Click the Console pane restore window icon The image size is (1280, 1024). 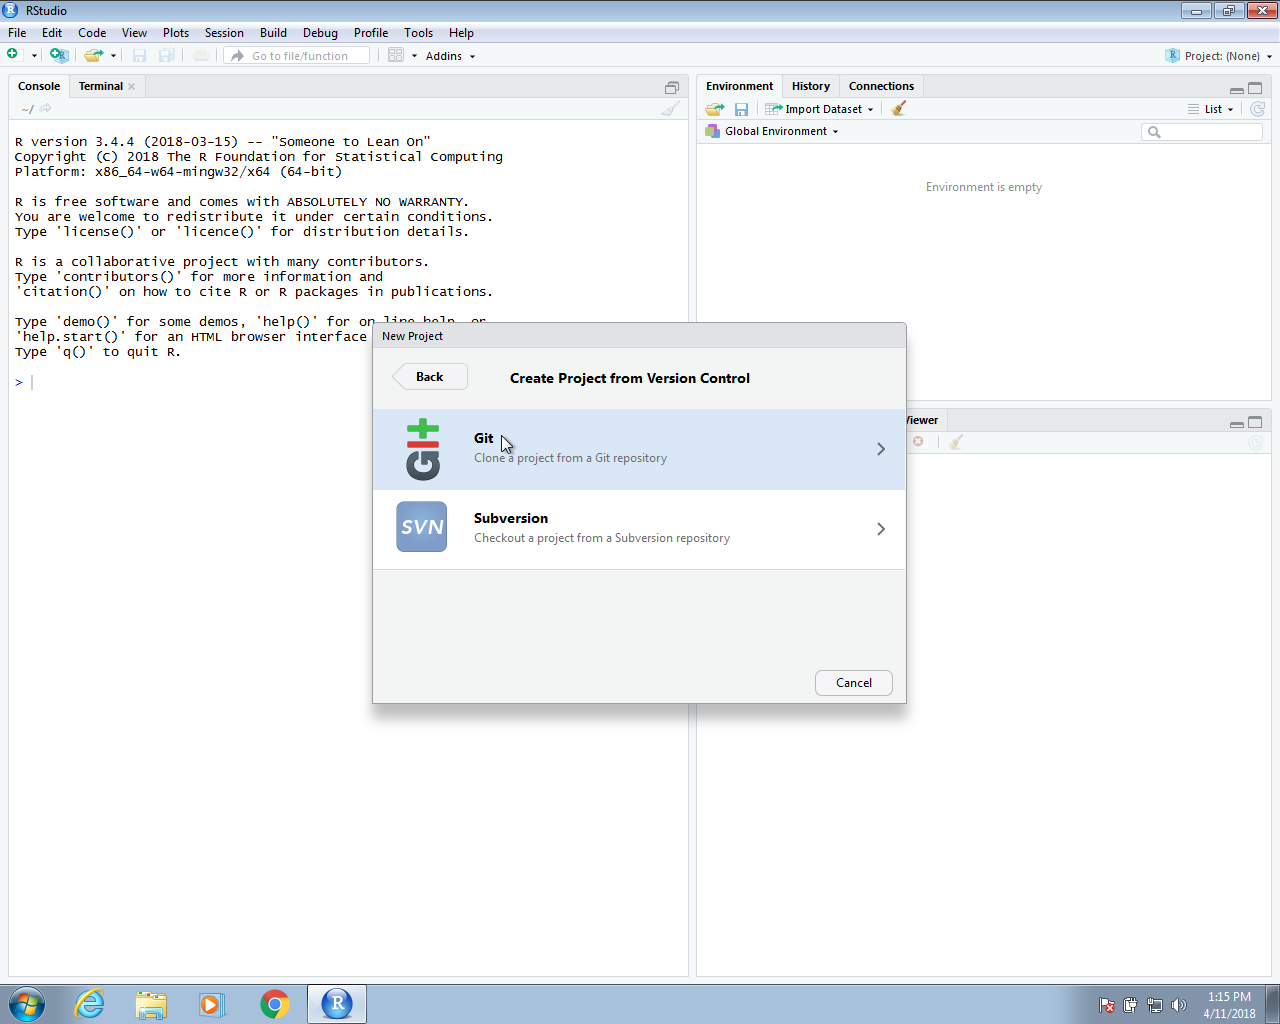click(672, 87)
